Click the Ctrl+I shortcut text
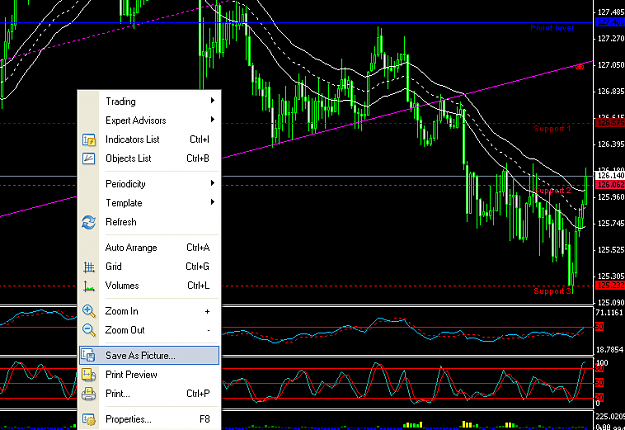Image resolution: width=625 pixels, height=430 pixels. click(x=199, y=139)
